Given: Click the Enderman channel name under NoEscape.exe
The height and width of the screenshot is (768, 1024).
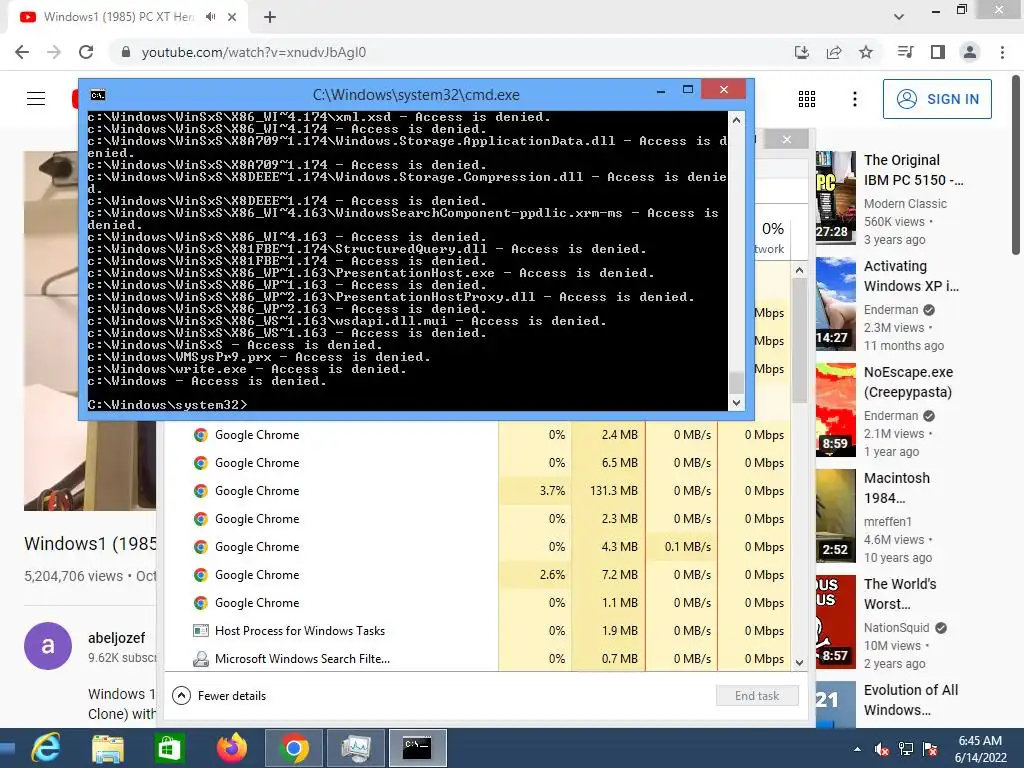Looking at the screenshot, I should 891,415.
